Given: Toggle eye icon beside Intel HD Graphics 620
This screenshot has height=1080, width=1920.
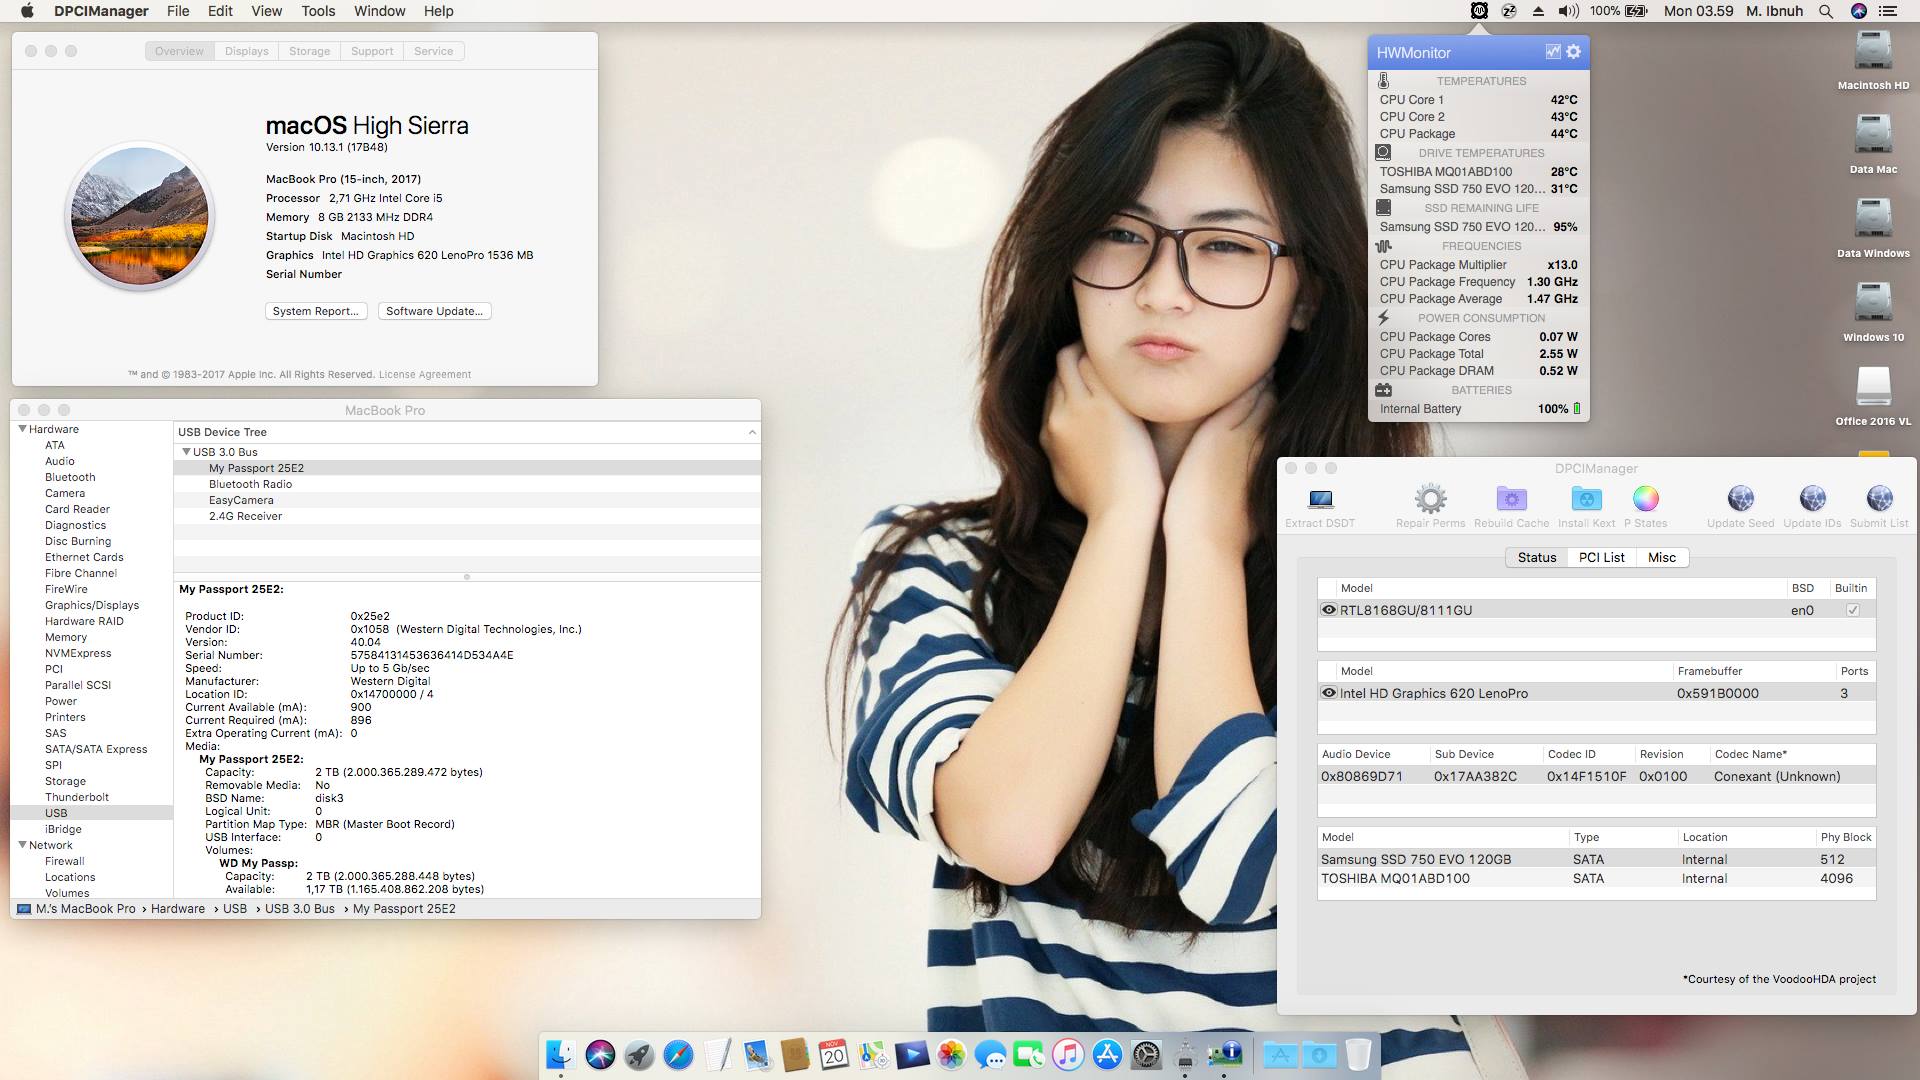Looking at the screenshot, I should [x=1328, y=693].
